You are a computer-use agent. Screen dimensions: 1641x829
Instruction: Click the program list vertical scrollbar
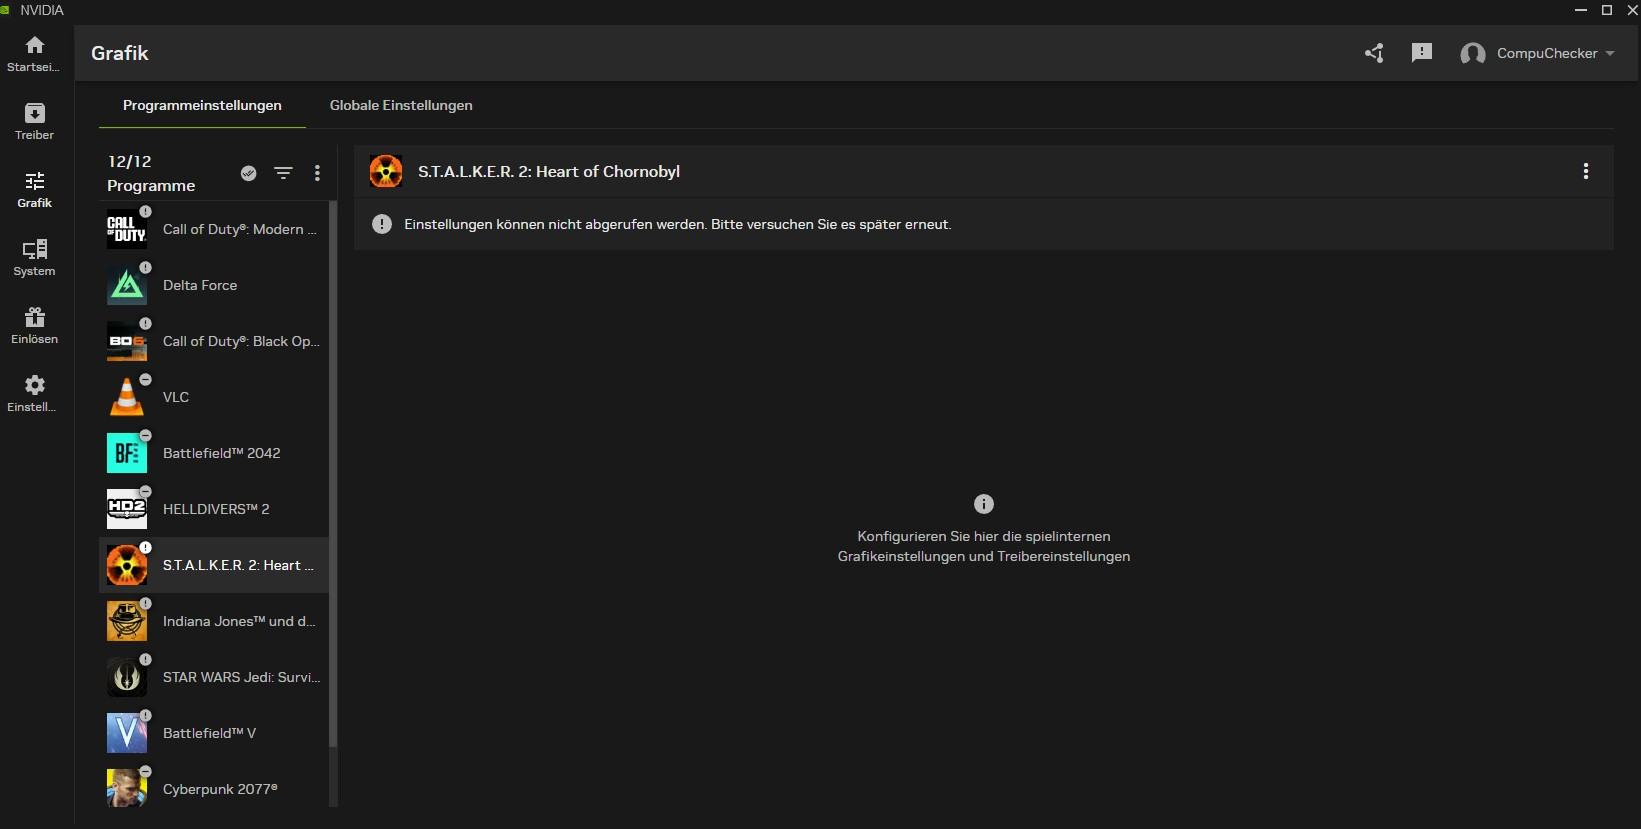333,475
